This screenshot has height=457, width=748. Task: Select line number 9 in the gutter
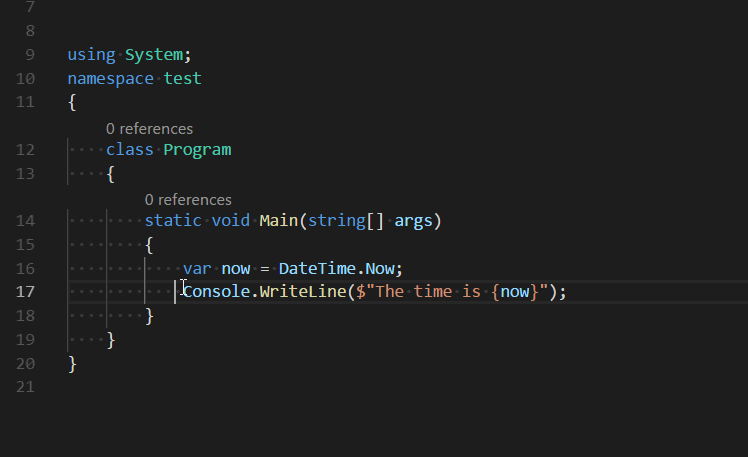[x=30, y=55]
